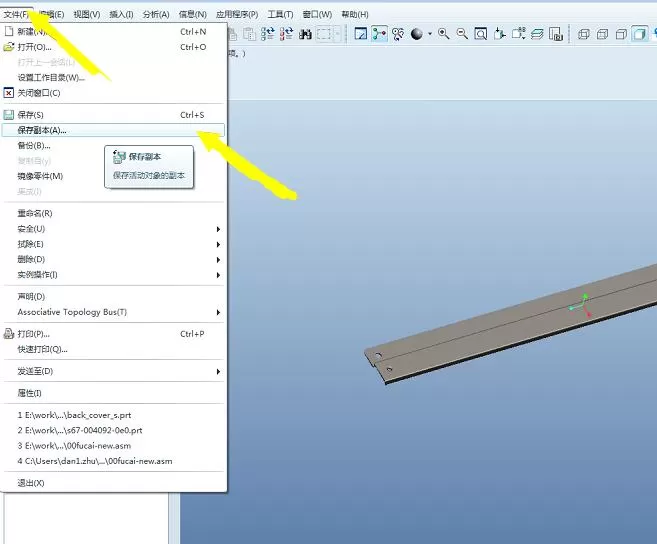The height and width of the screenshot is (544, 657).
Task: Click the gray sheet-metal part model
Action: coord(511,325)
